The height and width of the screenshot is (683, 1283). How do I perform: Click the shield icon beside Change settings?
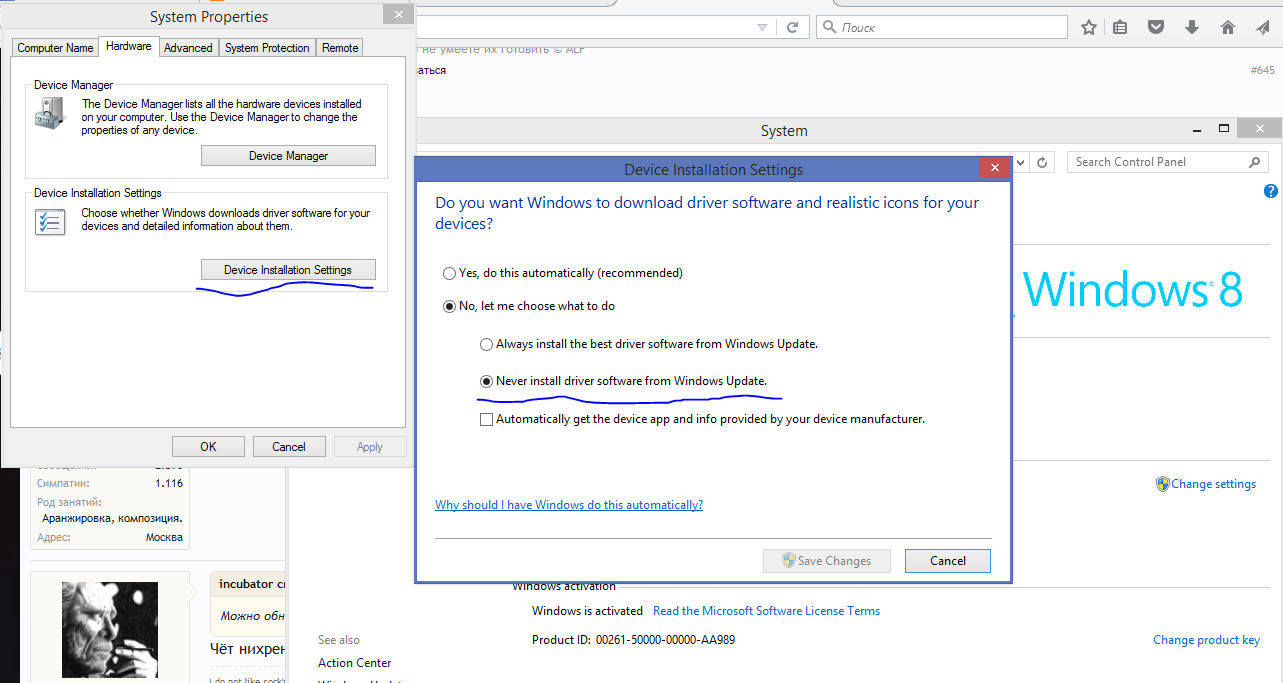[1162, 484]
